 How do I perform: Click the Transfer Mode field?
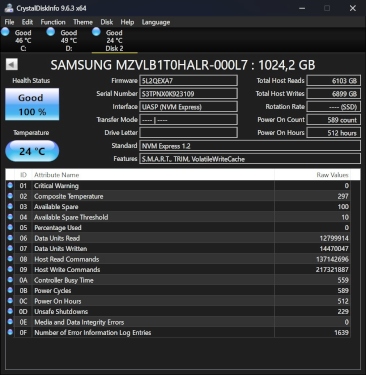[x=188, y=120]
